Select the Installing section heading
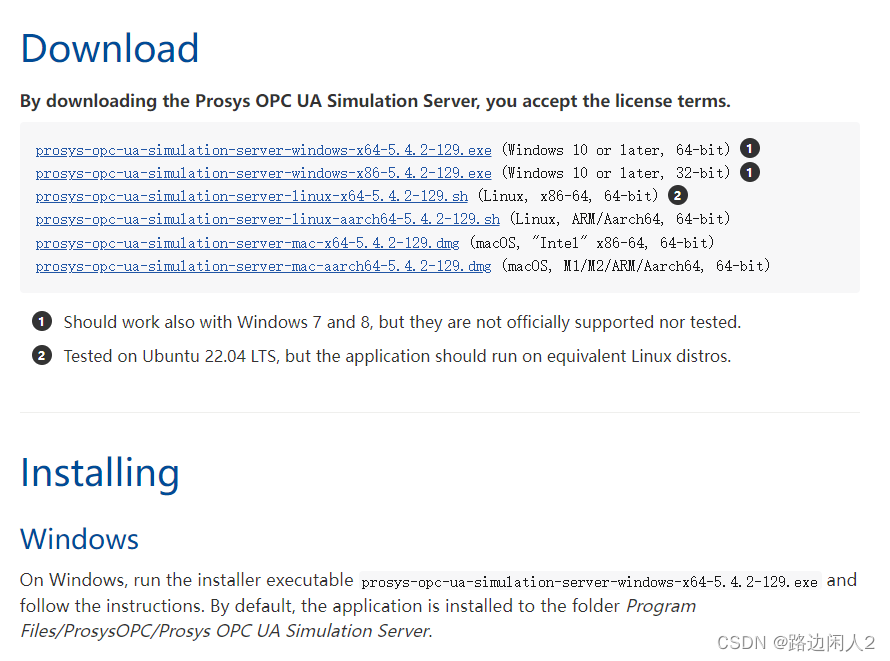Viewport: 890px width, 661px height. coord(99,472)
